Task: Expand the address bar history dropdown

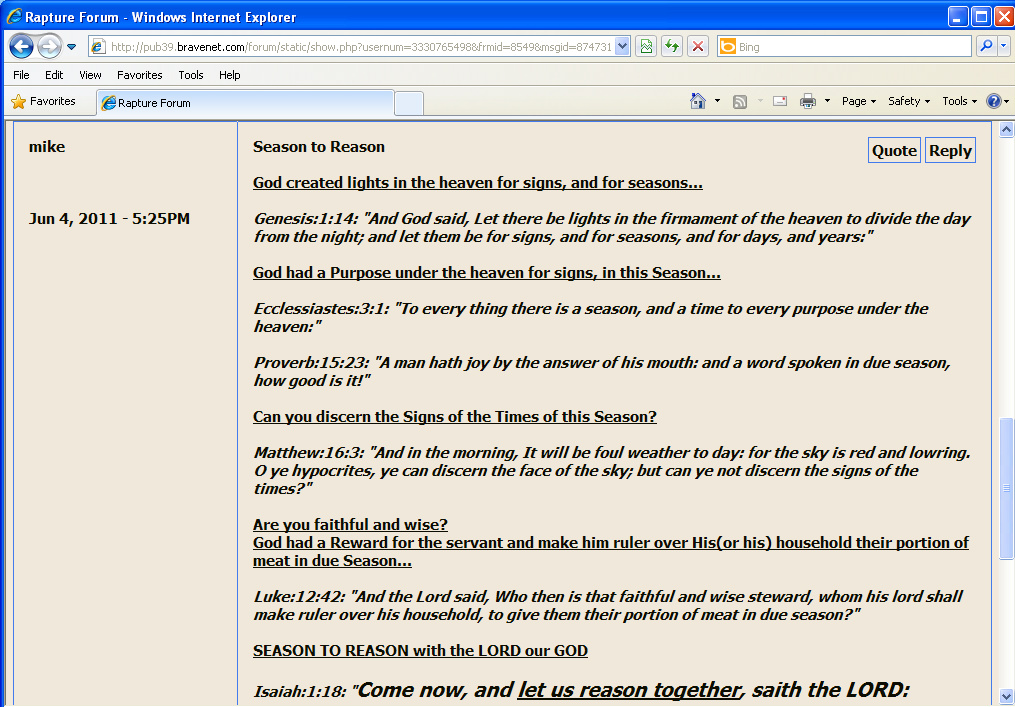Action: pyautogui.click(x=622, y=47)
